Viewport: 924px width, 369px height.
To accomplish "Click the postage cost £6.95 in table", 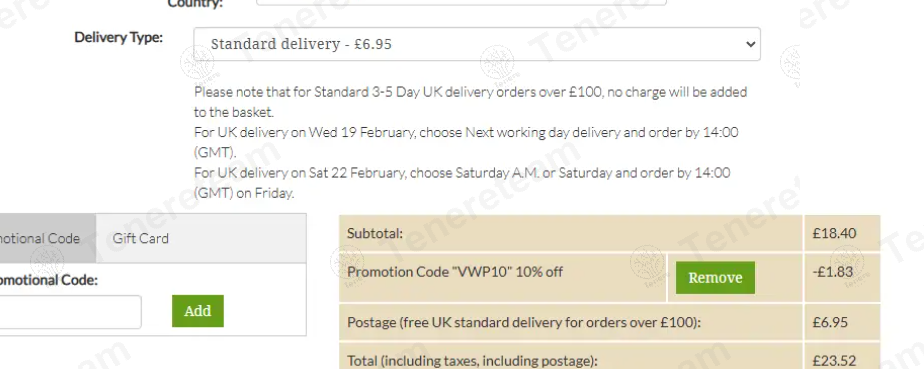I will 830,322.
